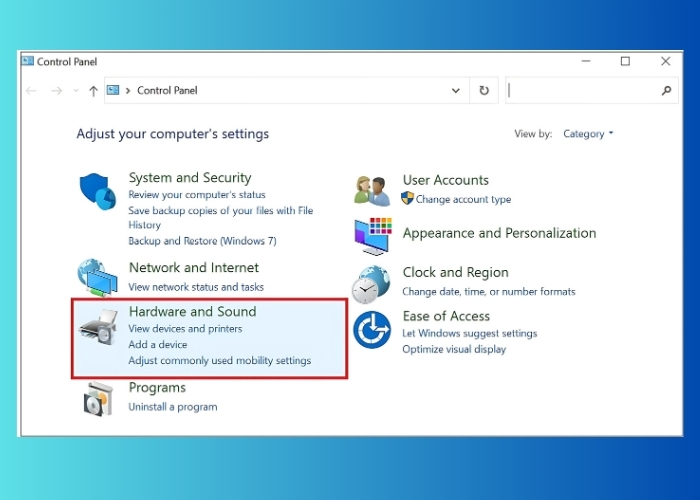
Task: Open the Programs disc box icon
Action: pyautogui.click(x=98, y=398)
